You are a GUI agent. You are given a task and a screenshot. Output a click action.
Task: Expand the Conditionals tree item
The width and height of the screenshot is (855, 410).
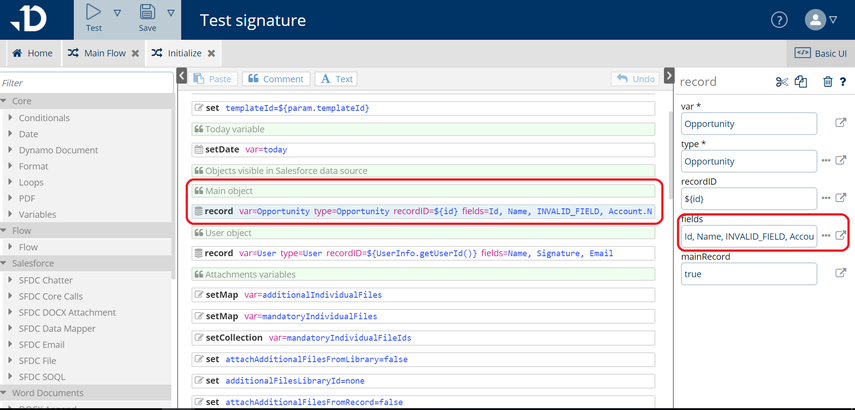tap(44, 118)
